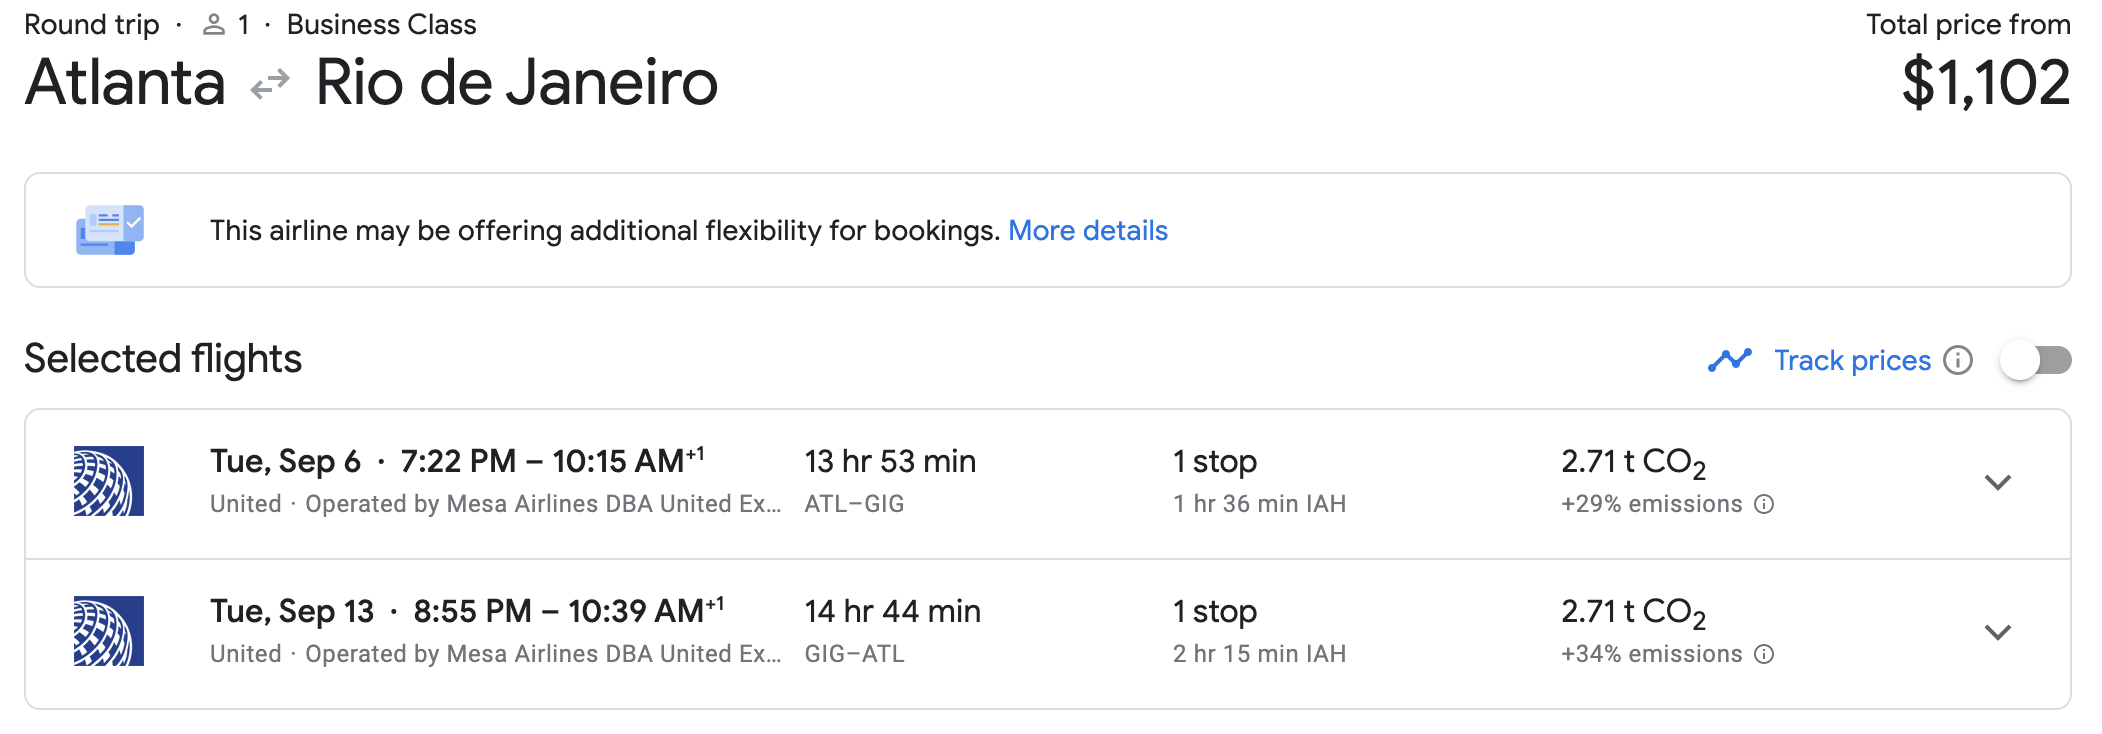This screenshot has height=734, width=2102.
Task: Click the price tracking chart icon
Action: pos(1730,359)
